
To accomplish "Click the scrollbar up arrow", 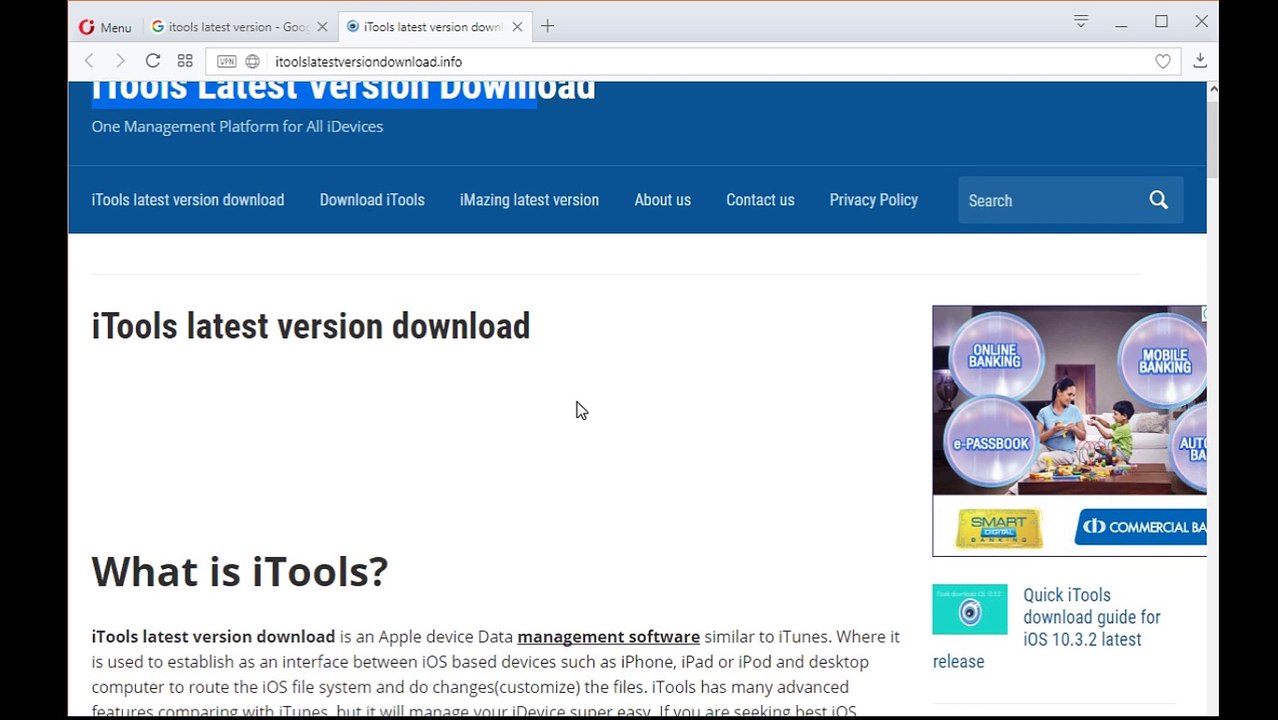I will pyautogui.click(x=1213, y=90).
